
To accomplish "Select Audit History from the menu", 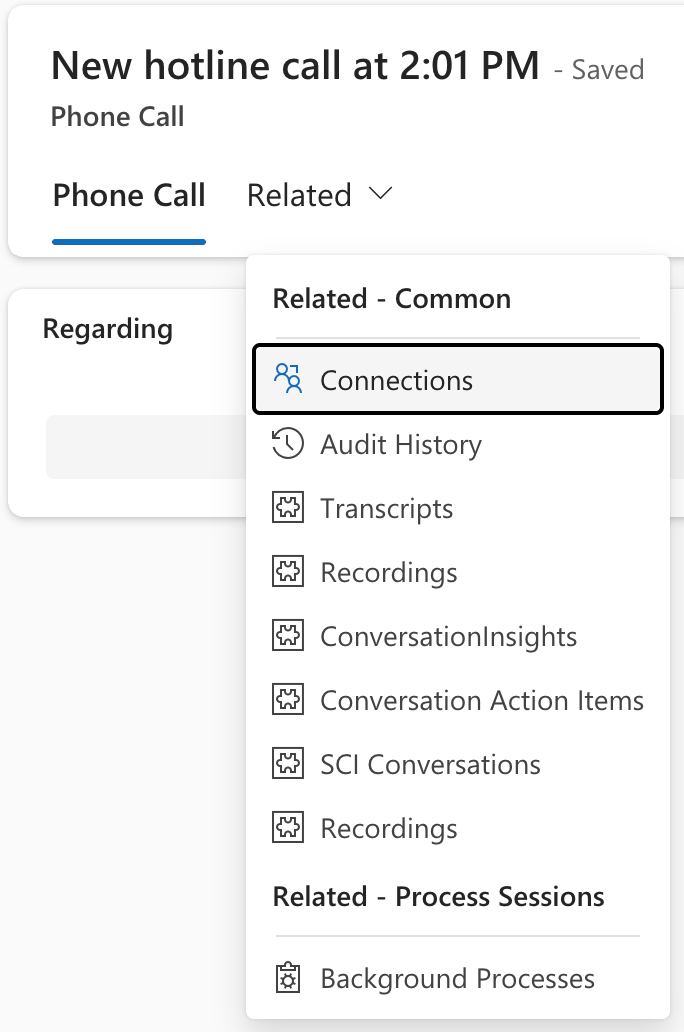I will (400, 444).
